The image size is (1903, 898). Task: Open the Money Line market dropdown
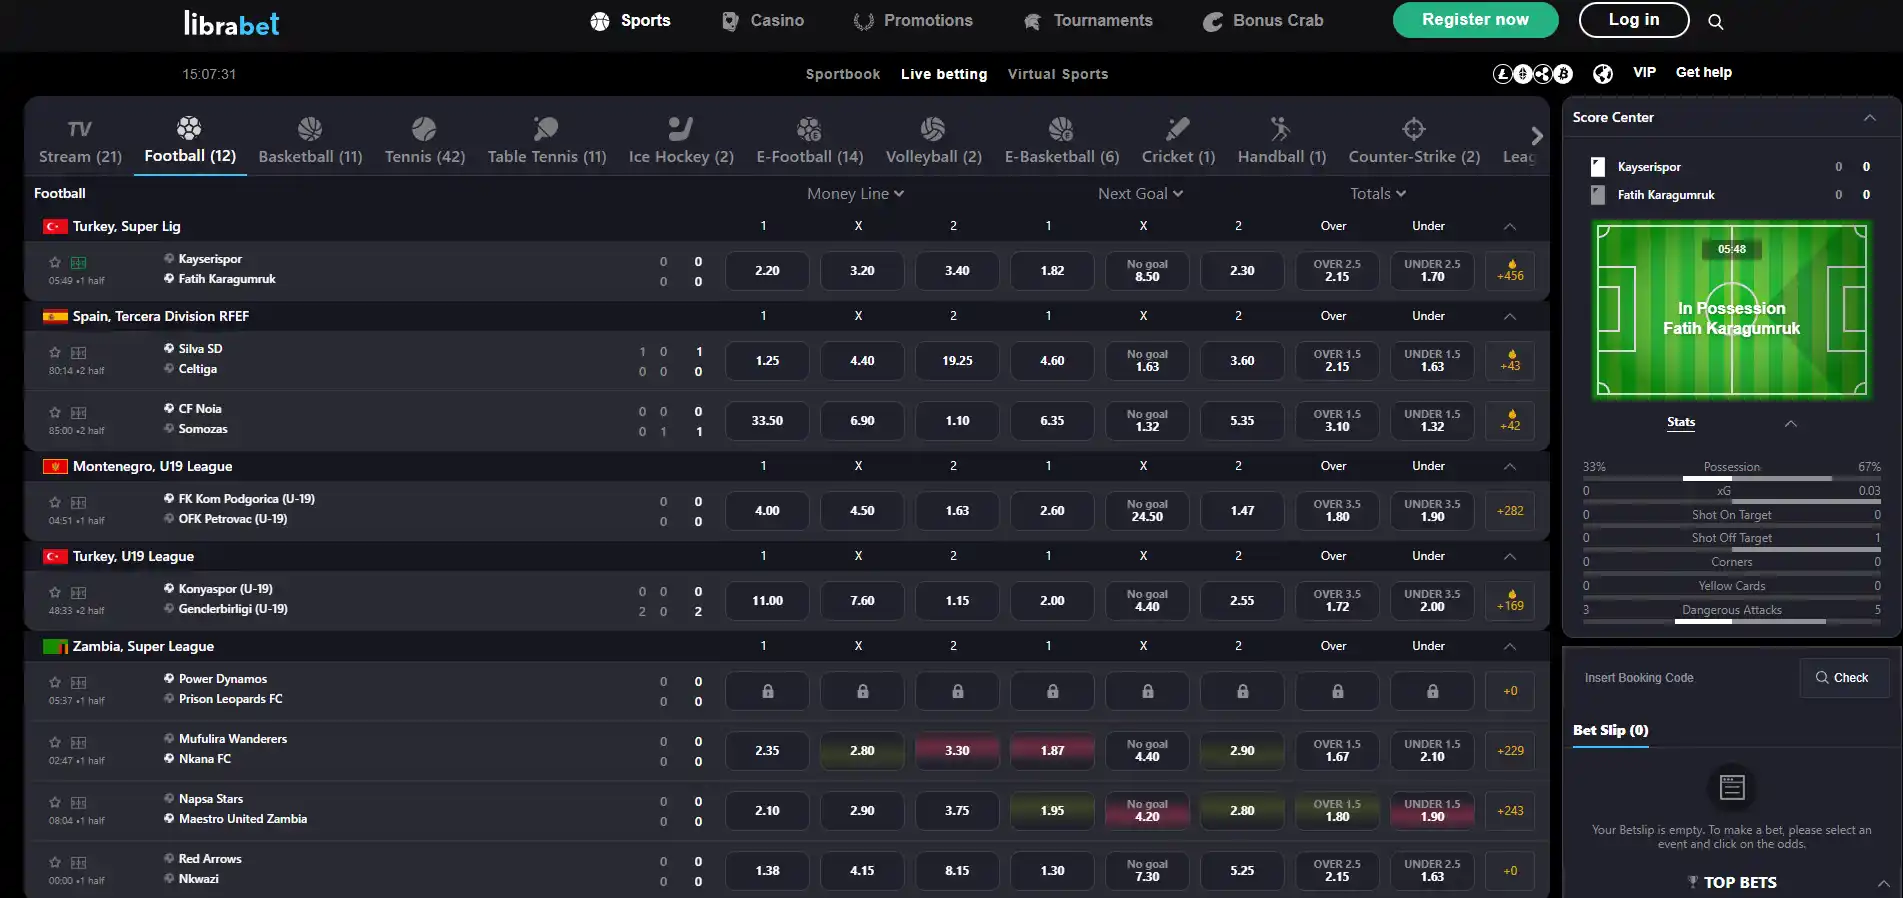[x=856, y=194]
